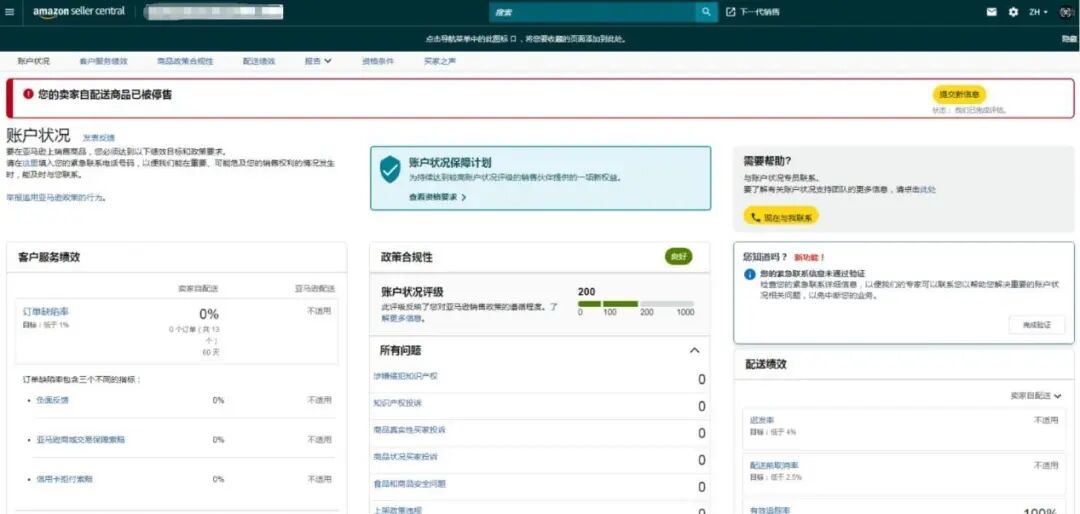
Task: Open the 食品和商品安全问题 link
Action: [409, 484]
